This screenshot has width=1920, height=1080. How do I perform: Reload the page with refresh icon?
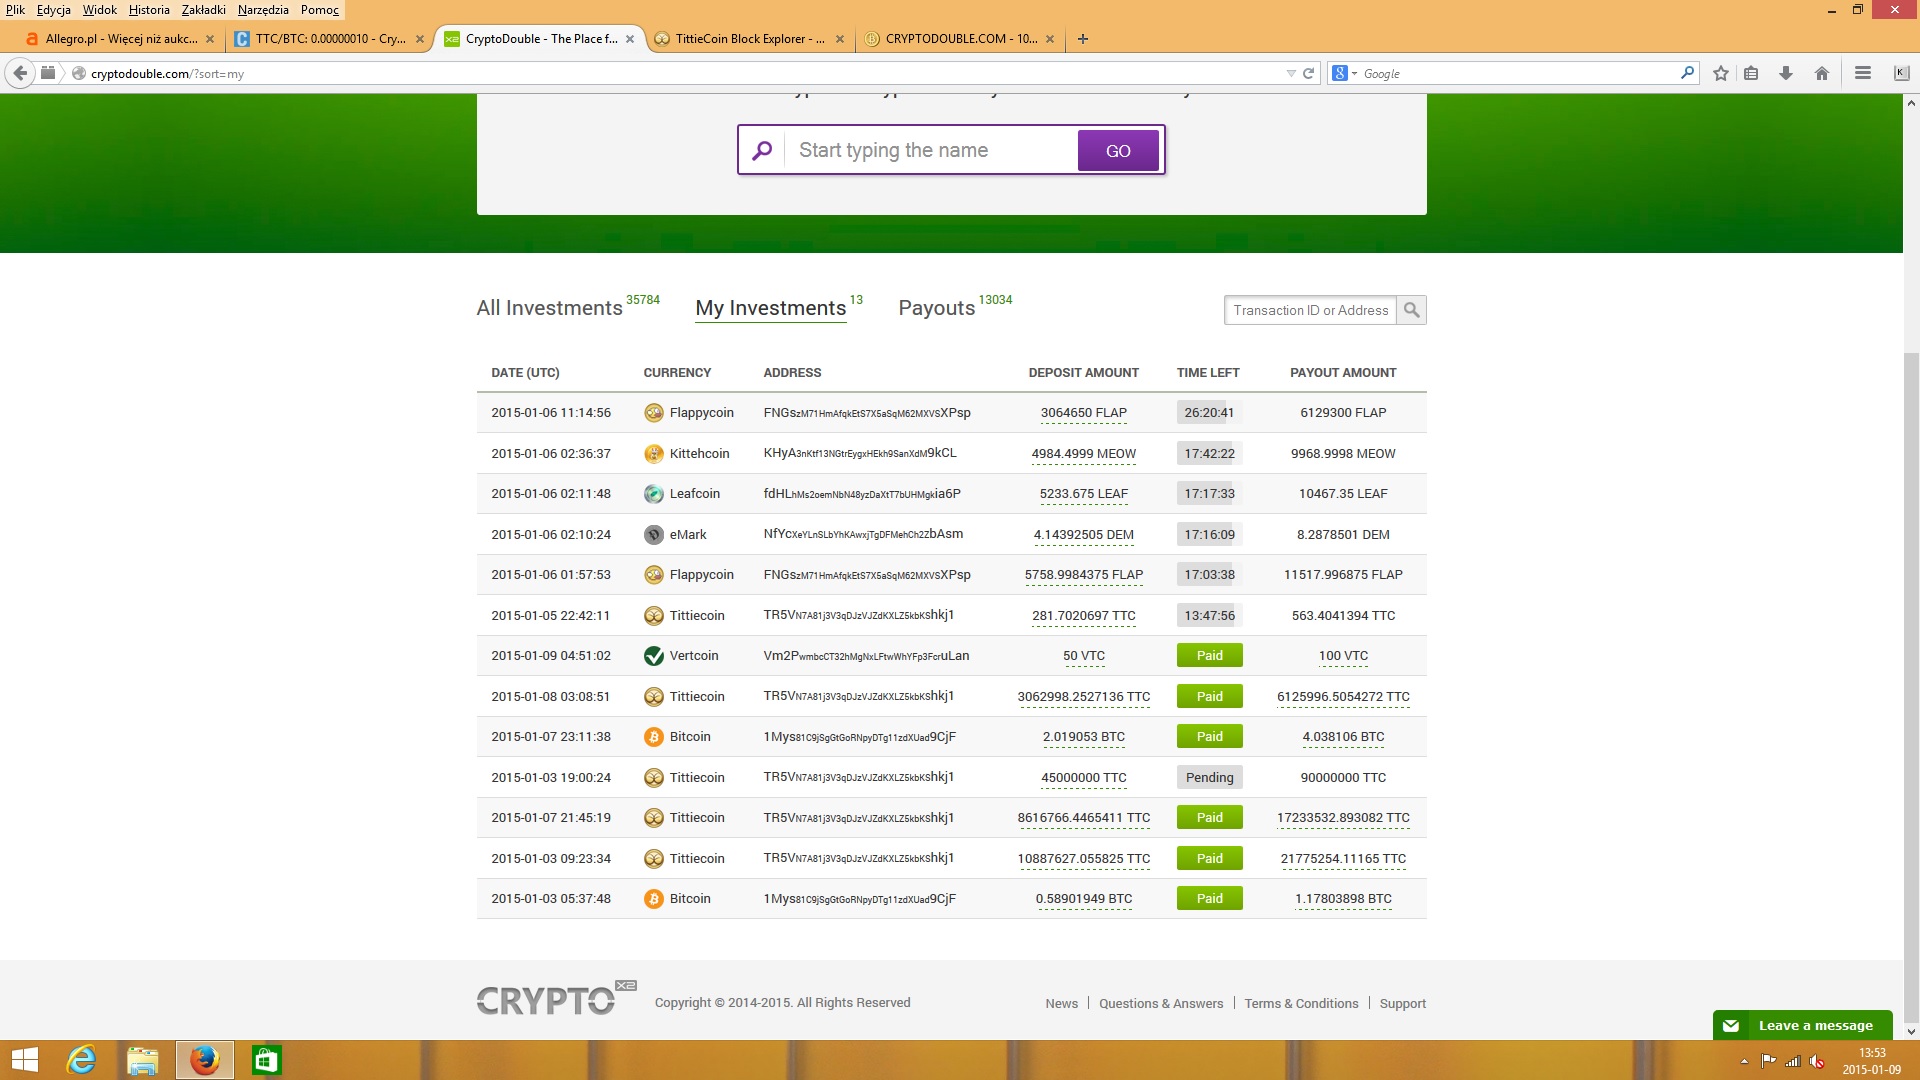[x=1308, y=73]
